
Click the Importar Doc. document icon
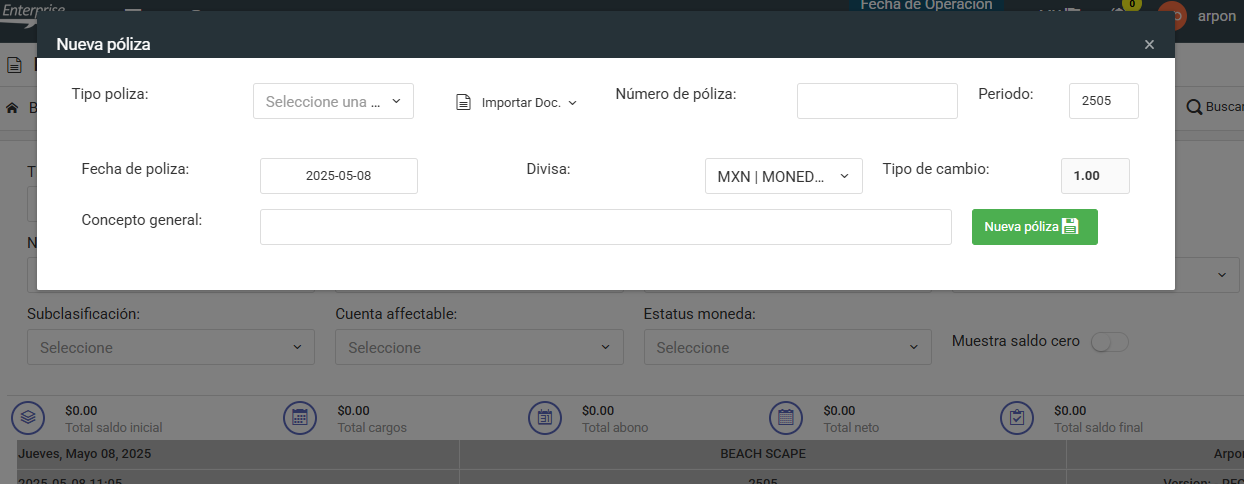[x=463, y=102]
